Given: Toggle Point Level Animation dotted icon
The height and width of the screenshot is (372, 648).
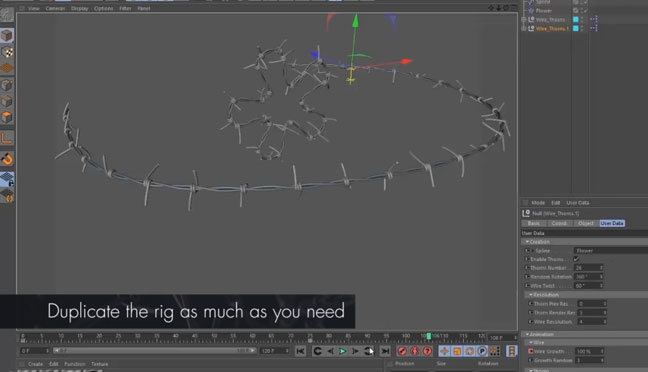Looking at the screenshot, I should (x=495, y=351).
